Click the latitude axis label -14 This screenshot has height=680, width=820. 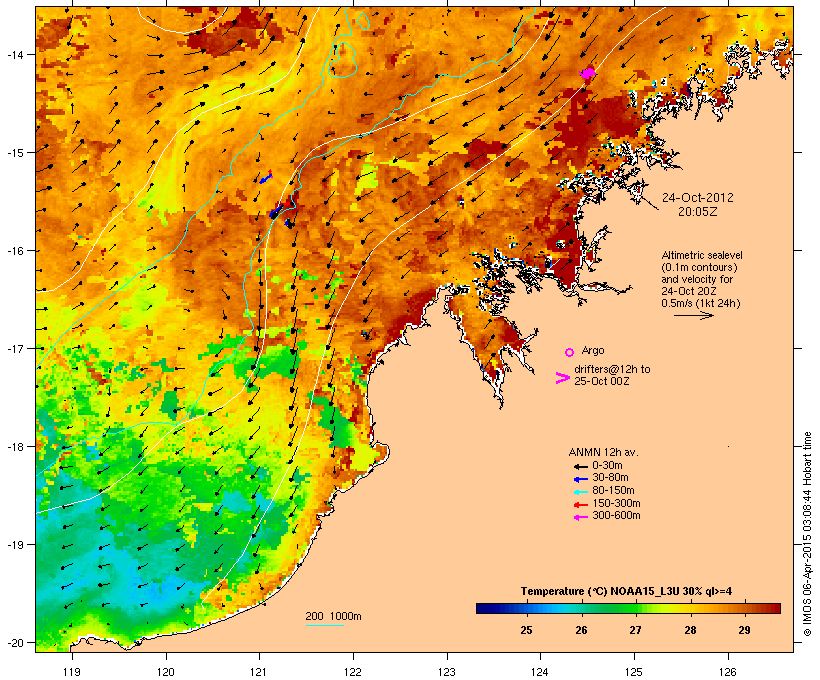pos(14,54)
